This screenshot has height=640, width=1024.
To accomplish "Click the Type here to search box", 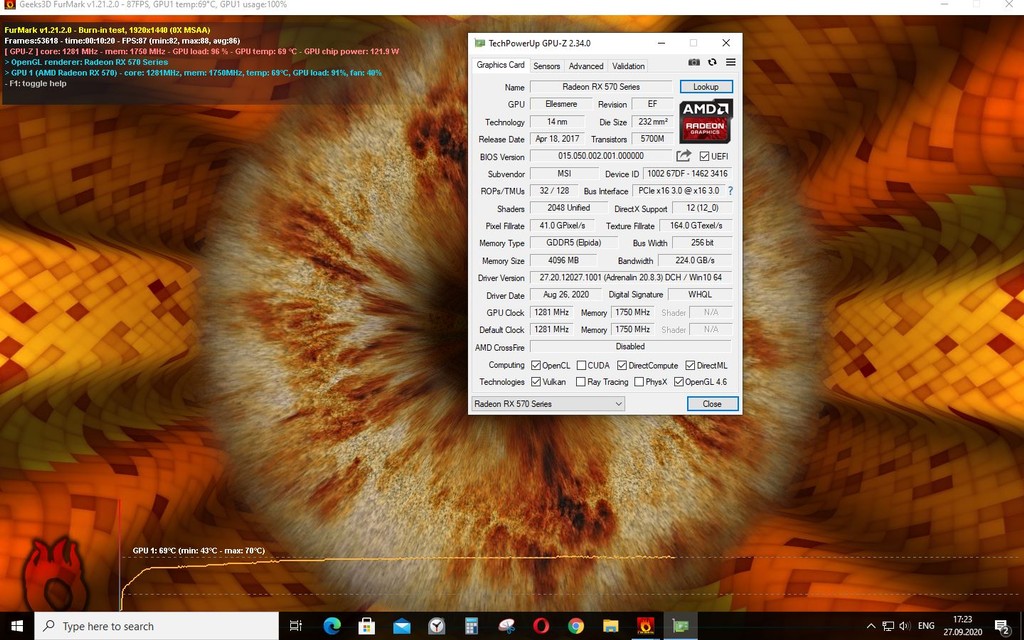I will 157,626.
